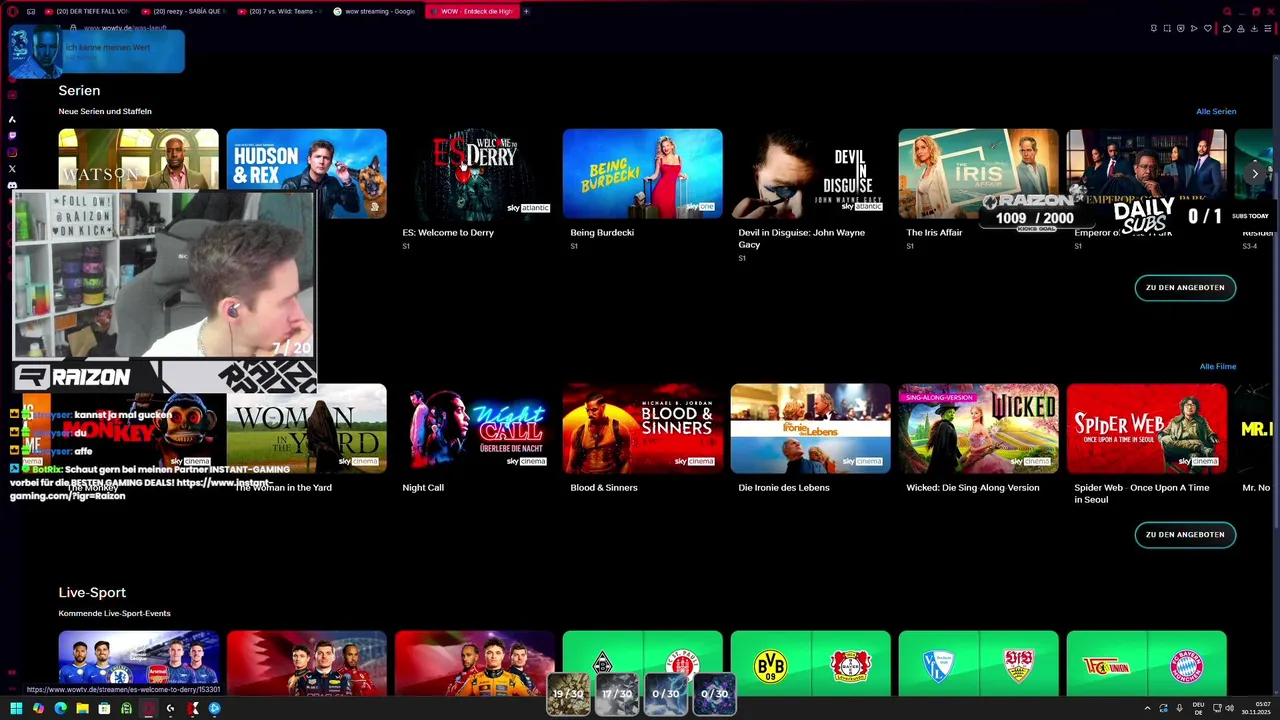Click the 'Alle Filme' link

[x=1218, y=366]
